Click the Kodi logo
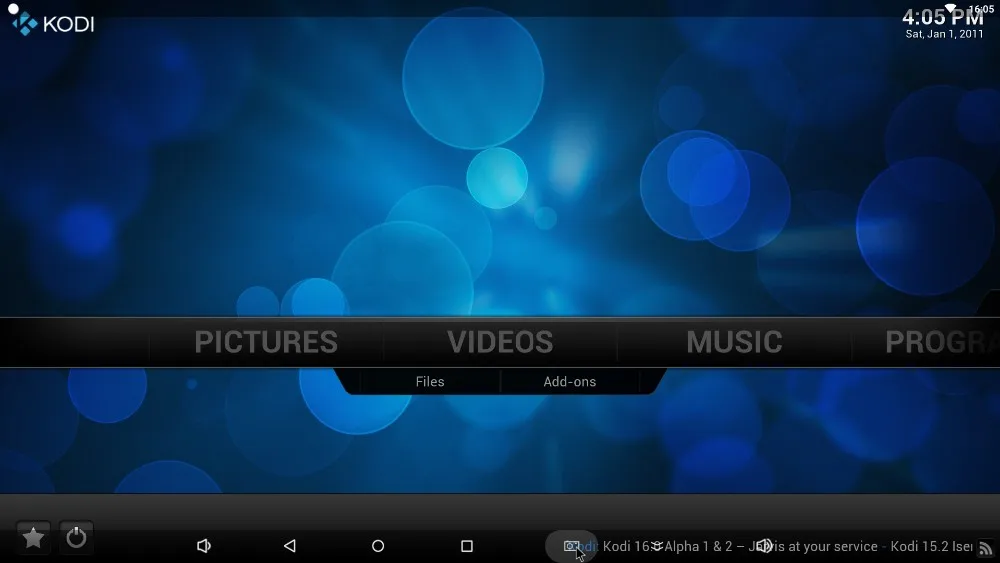 point(52,24)
